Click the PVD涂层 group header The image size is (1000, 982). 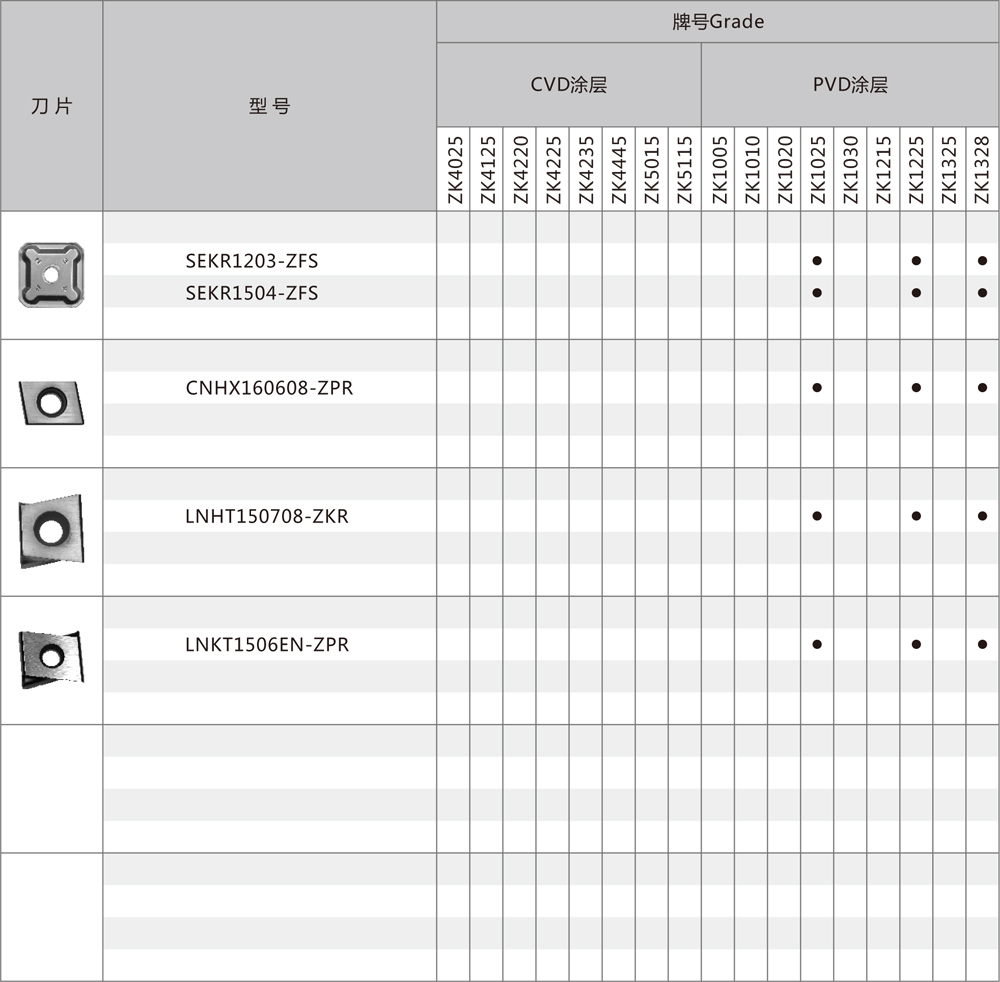coord(850,85)
